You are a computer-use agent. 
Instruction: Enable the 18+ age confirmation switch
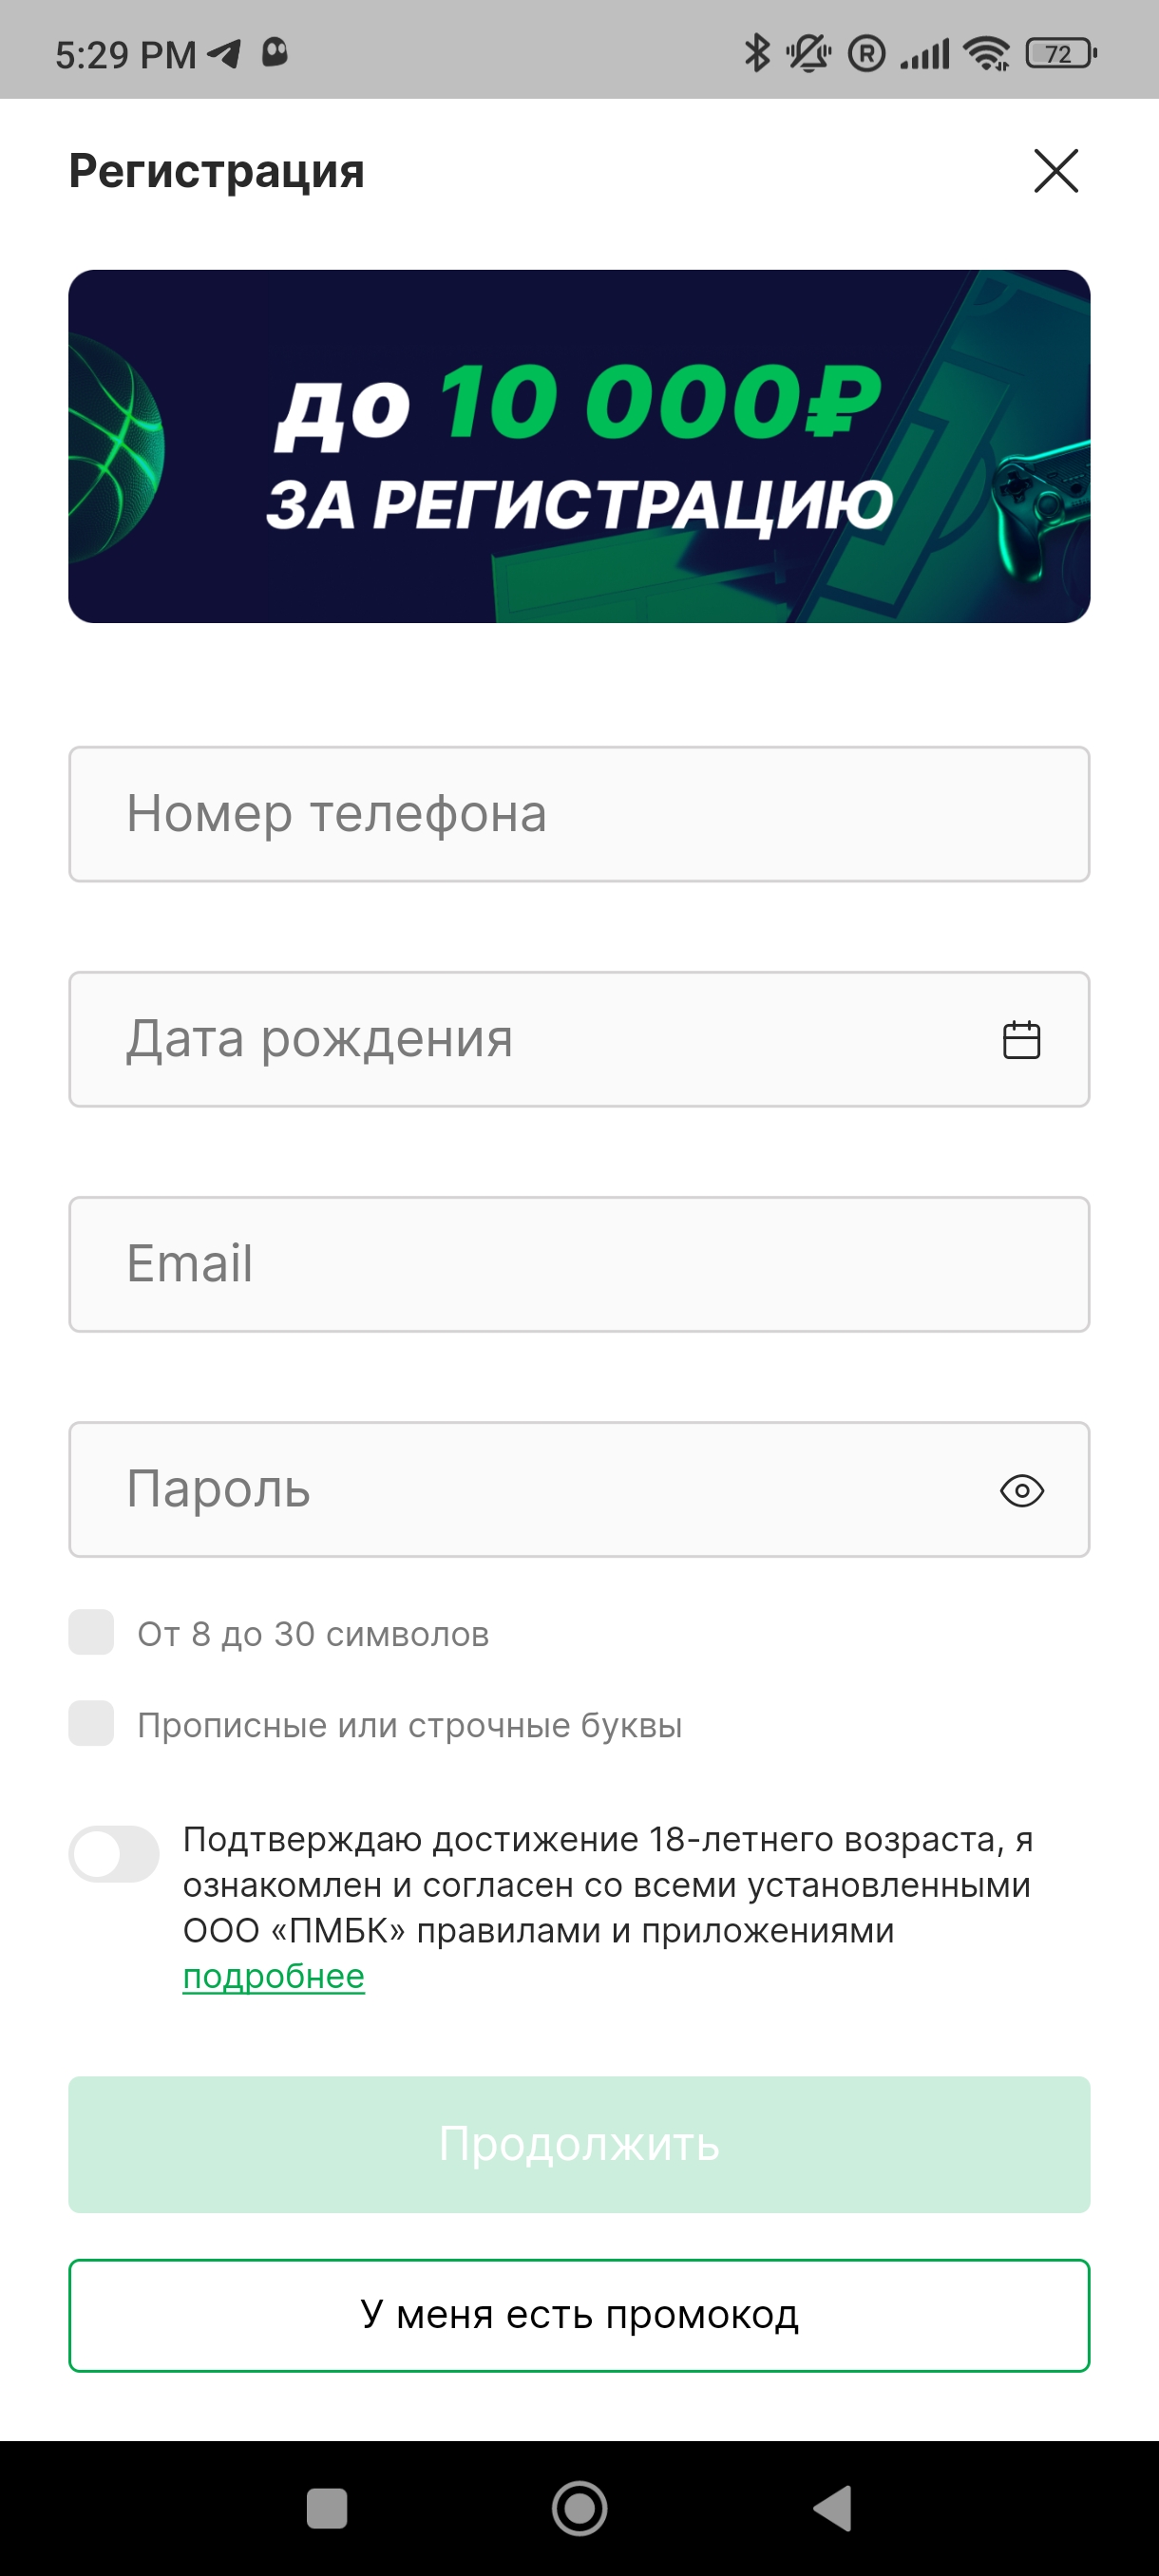[x=114, y=1854]
